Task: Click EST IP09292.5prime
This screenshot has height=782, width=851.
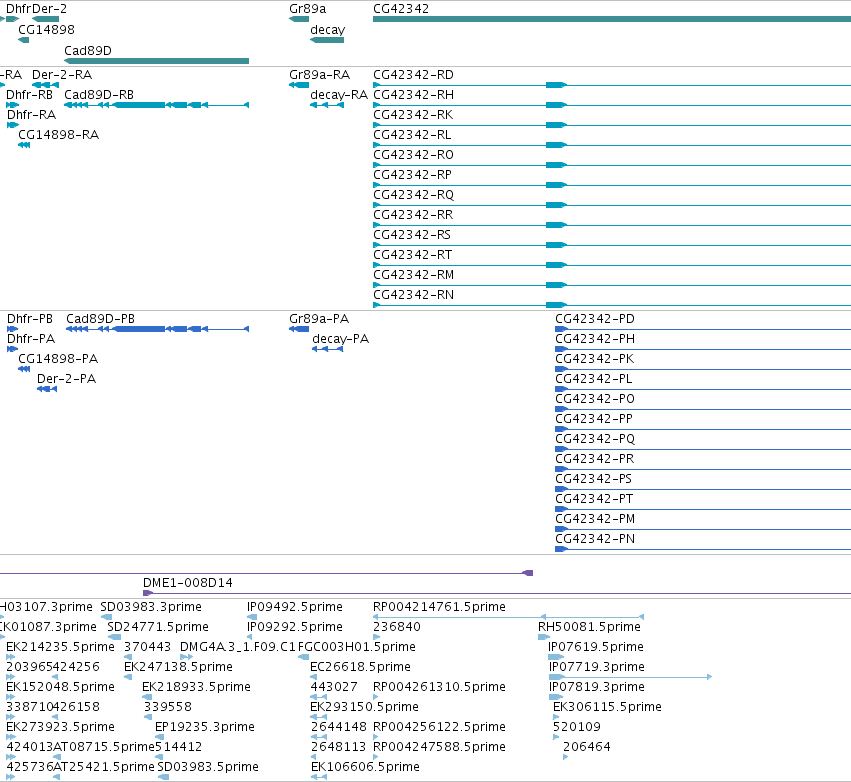Action: (295, 627)
